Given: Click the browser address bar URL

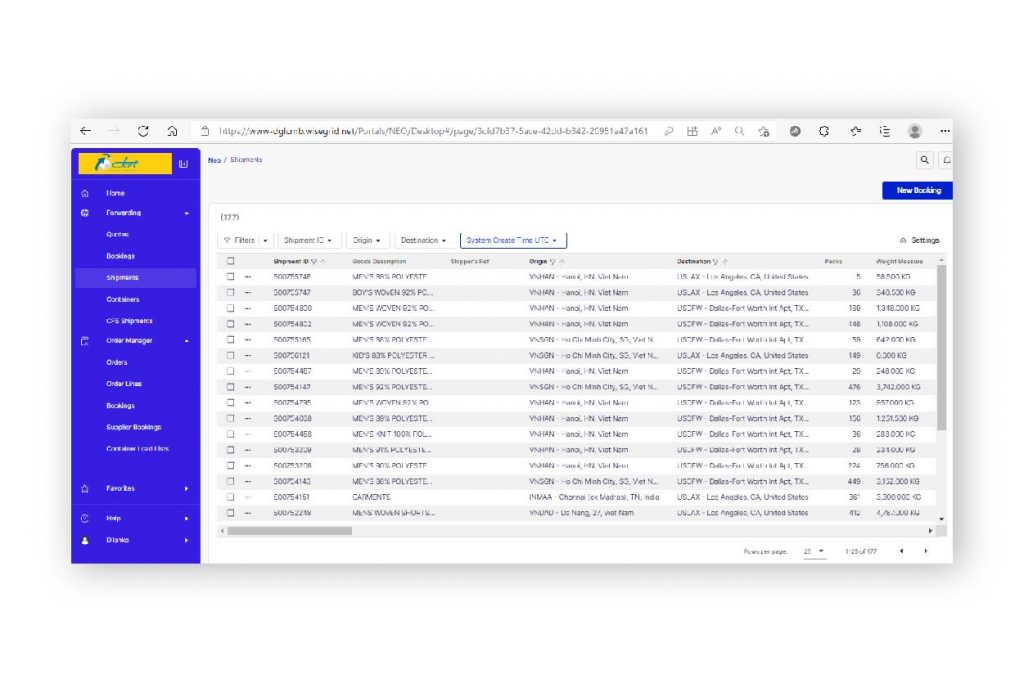Looking at the screenshot, I should [432, 131].
